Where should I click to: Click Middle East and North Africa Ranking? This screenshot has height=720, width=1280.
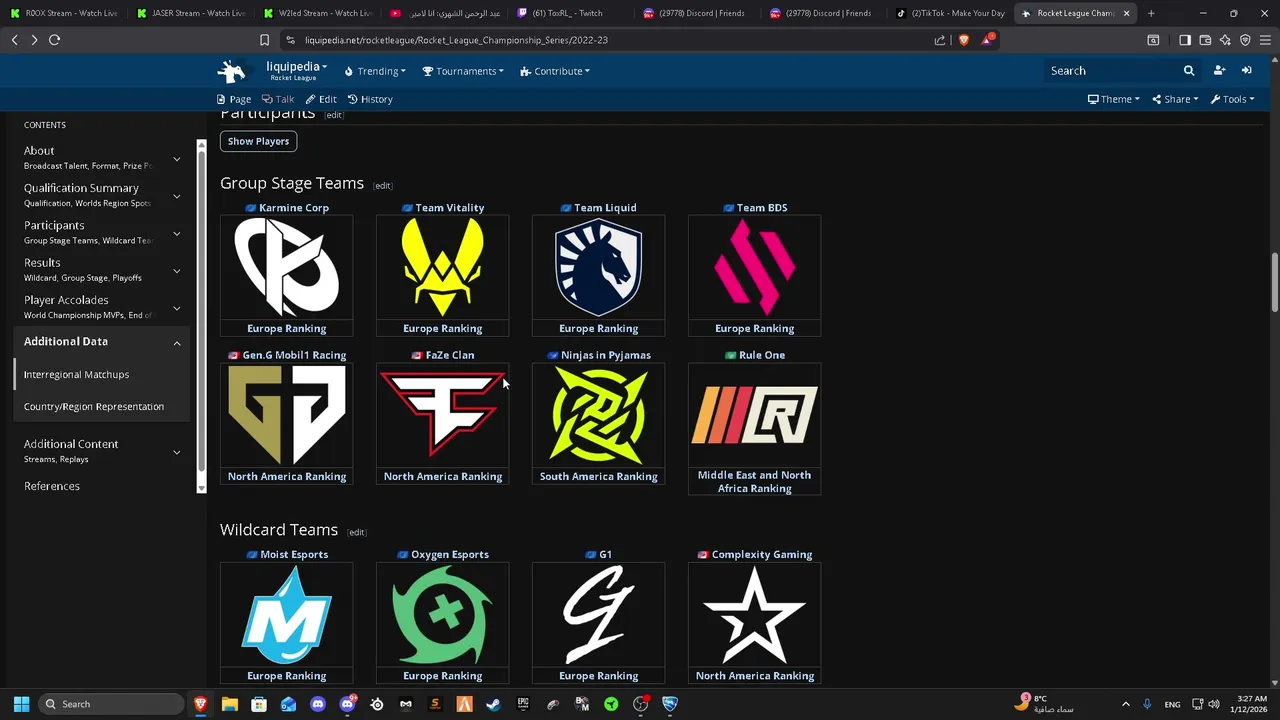point(755,482)
